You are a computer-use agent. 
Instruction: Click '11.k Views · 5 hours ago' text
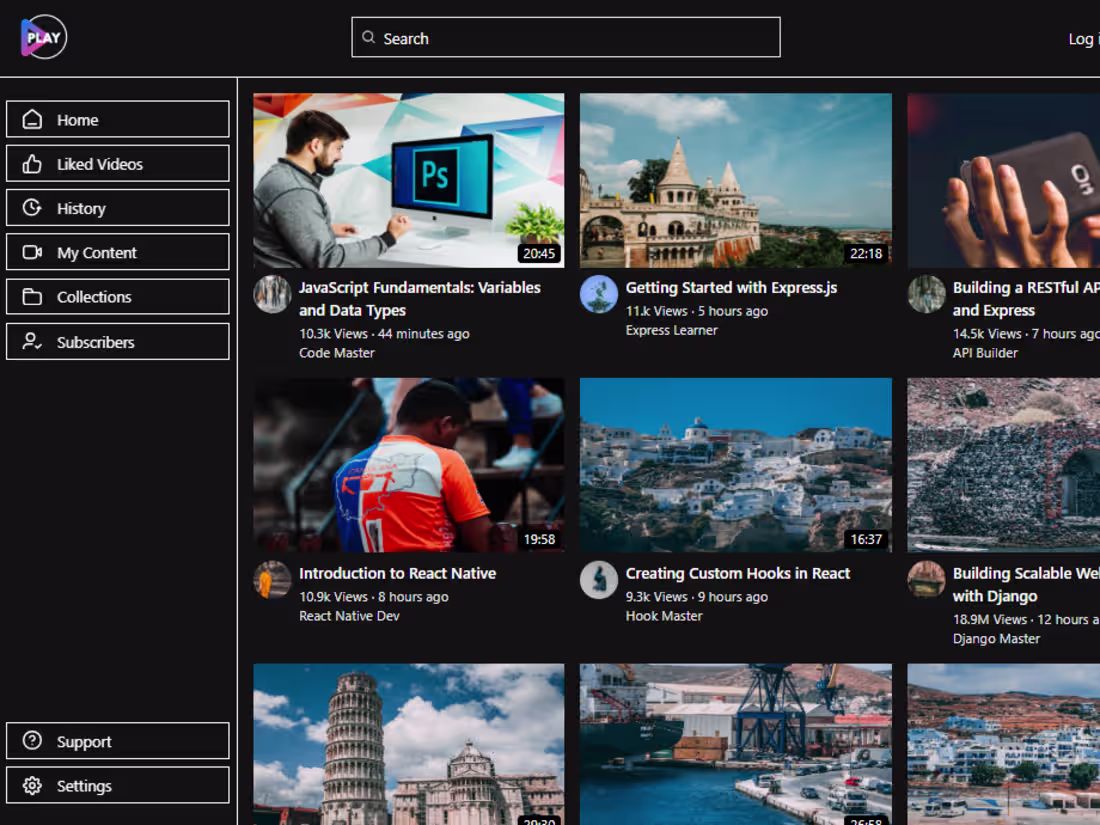point(697,311)
